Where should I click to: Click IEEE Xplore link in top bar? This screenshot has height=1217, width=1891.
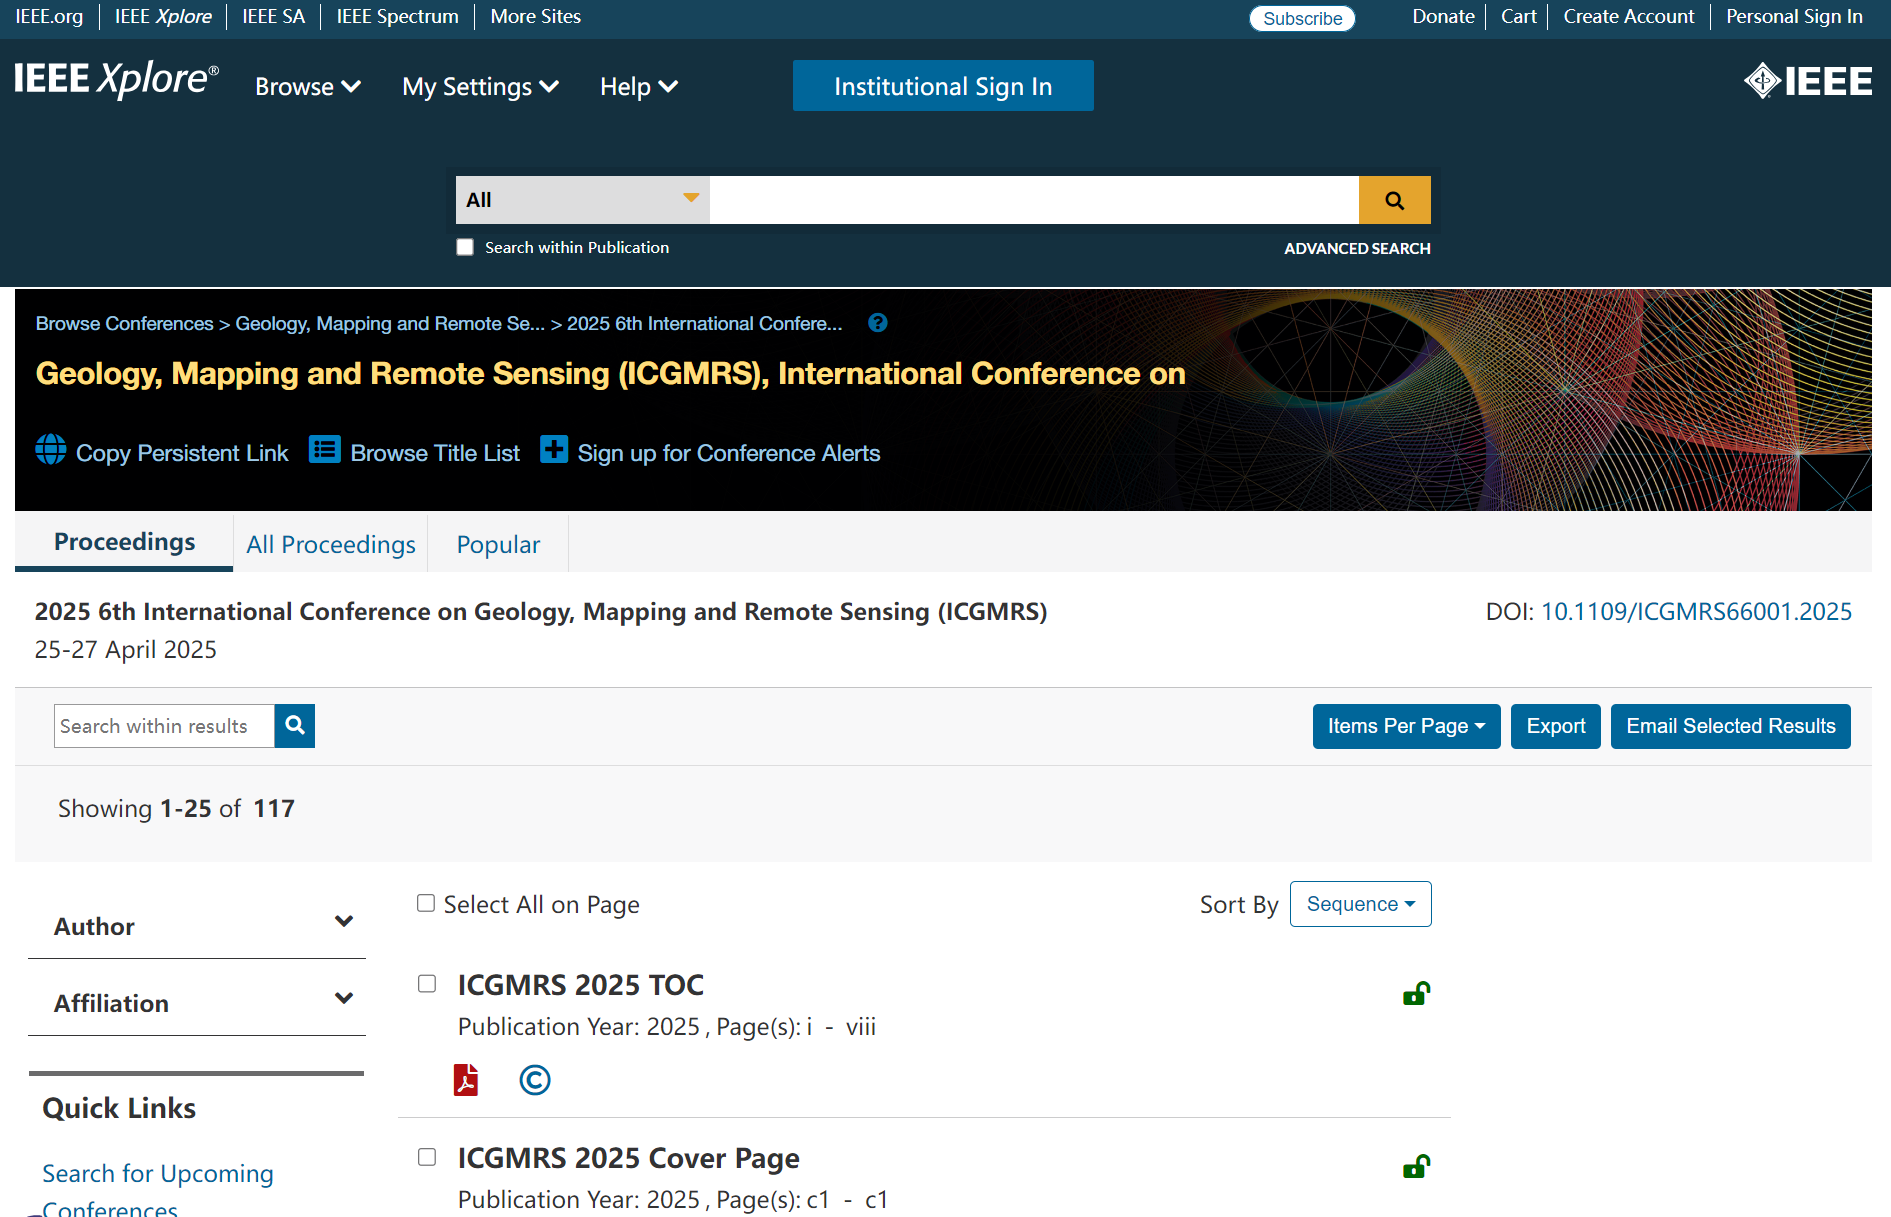[x=163, y=17]
